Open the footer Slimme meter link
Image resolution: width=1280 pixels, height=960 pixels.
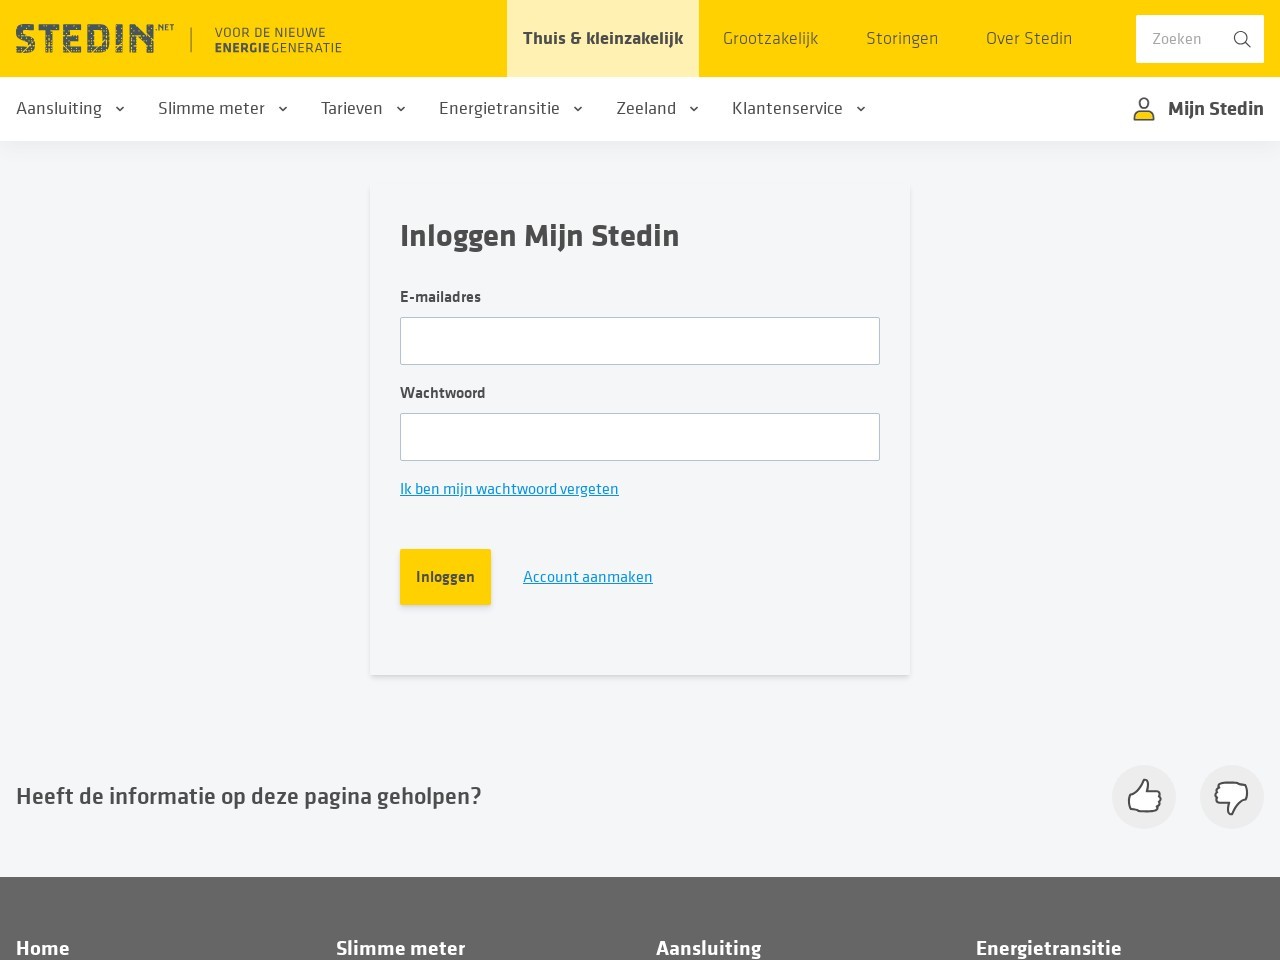point(401,948)
